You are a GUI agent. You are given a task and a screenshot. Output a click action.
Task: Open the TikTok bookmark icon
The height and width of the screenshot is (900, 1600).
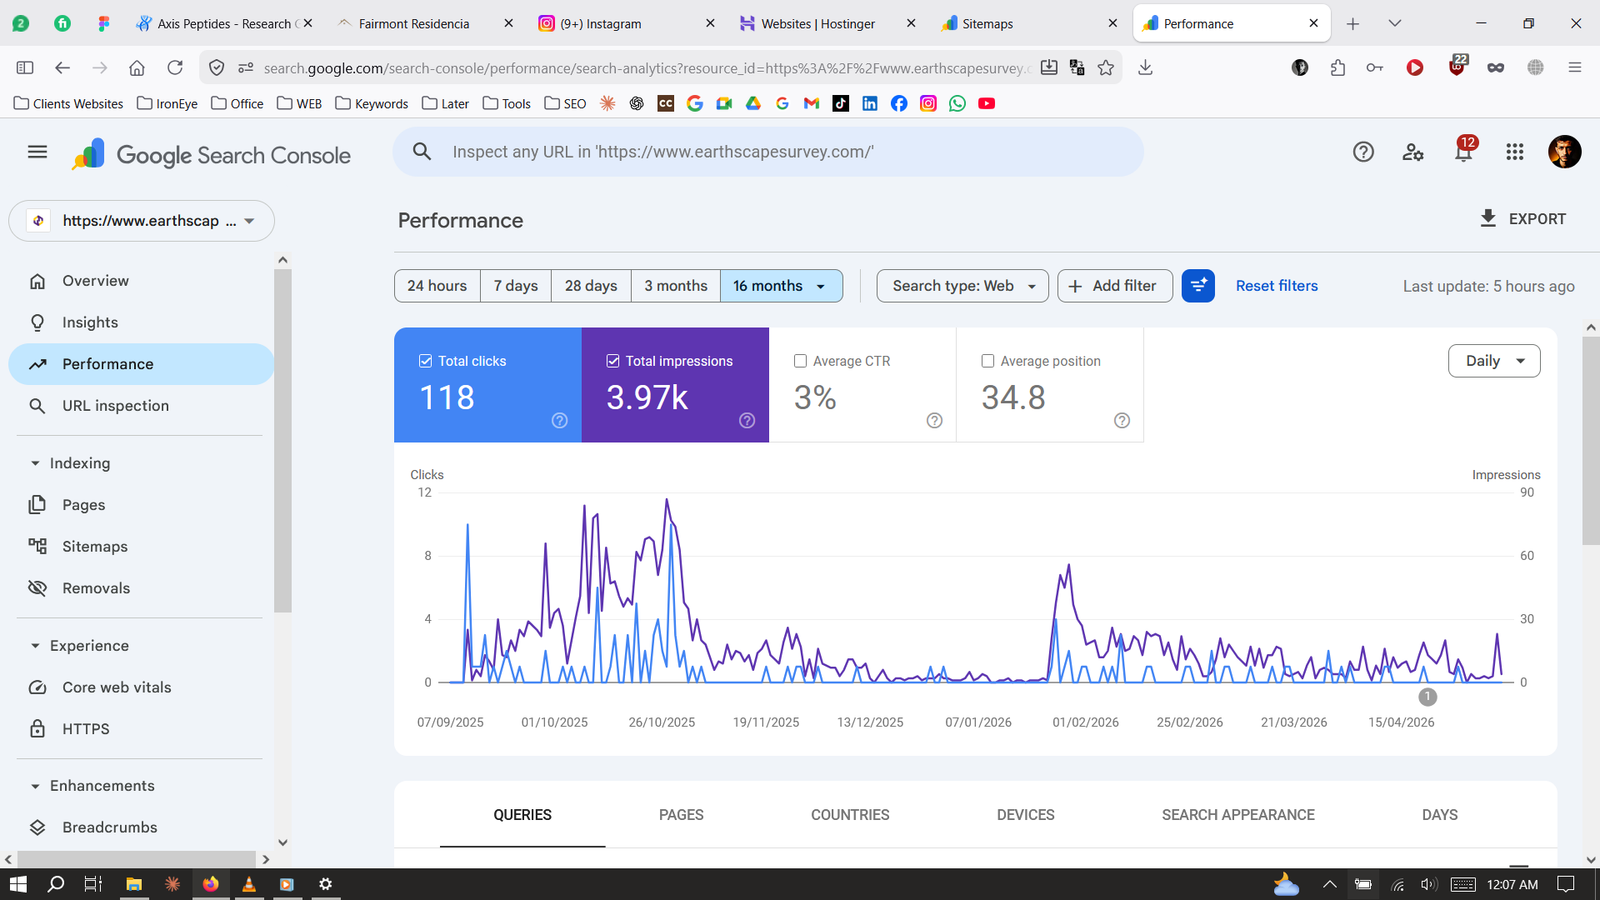pyautogui.click(x=841, y=103)
